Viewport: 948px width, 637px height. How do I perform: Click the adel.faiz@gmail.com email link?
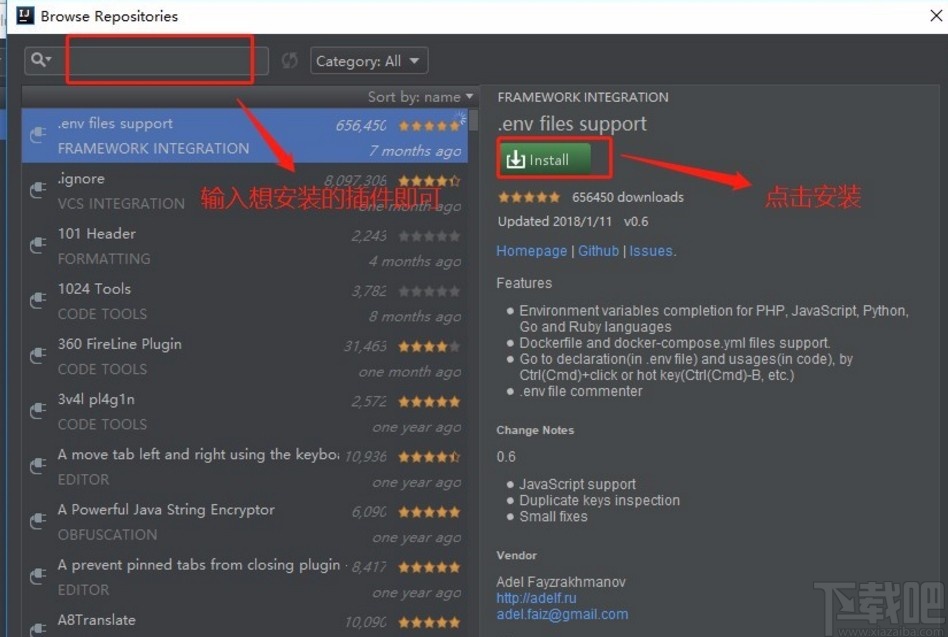click(562, 614)
